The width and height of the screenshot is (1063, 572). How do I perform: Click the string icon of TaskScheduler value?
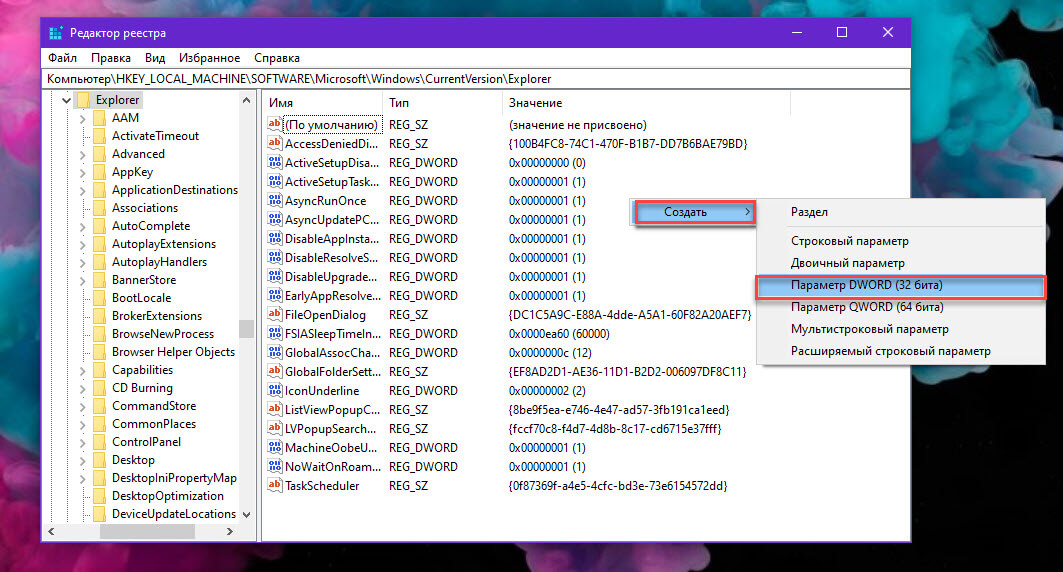coord(275,485)
